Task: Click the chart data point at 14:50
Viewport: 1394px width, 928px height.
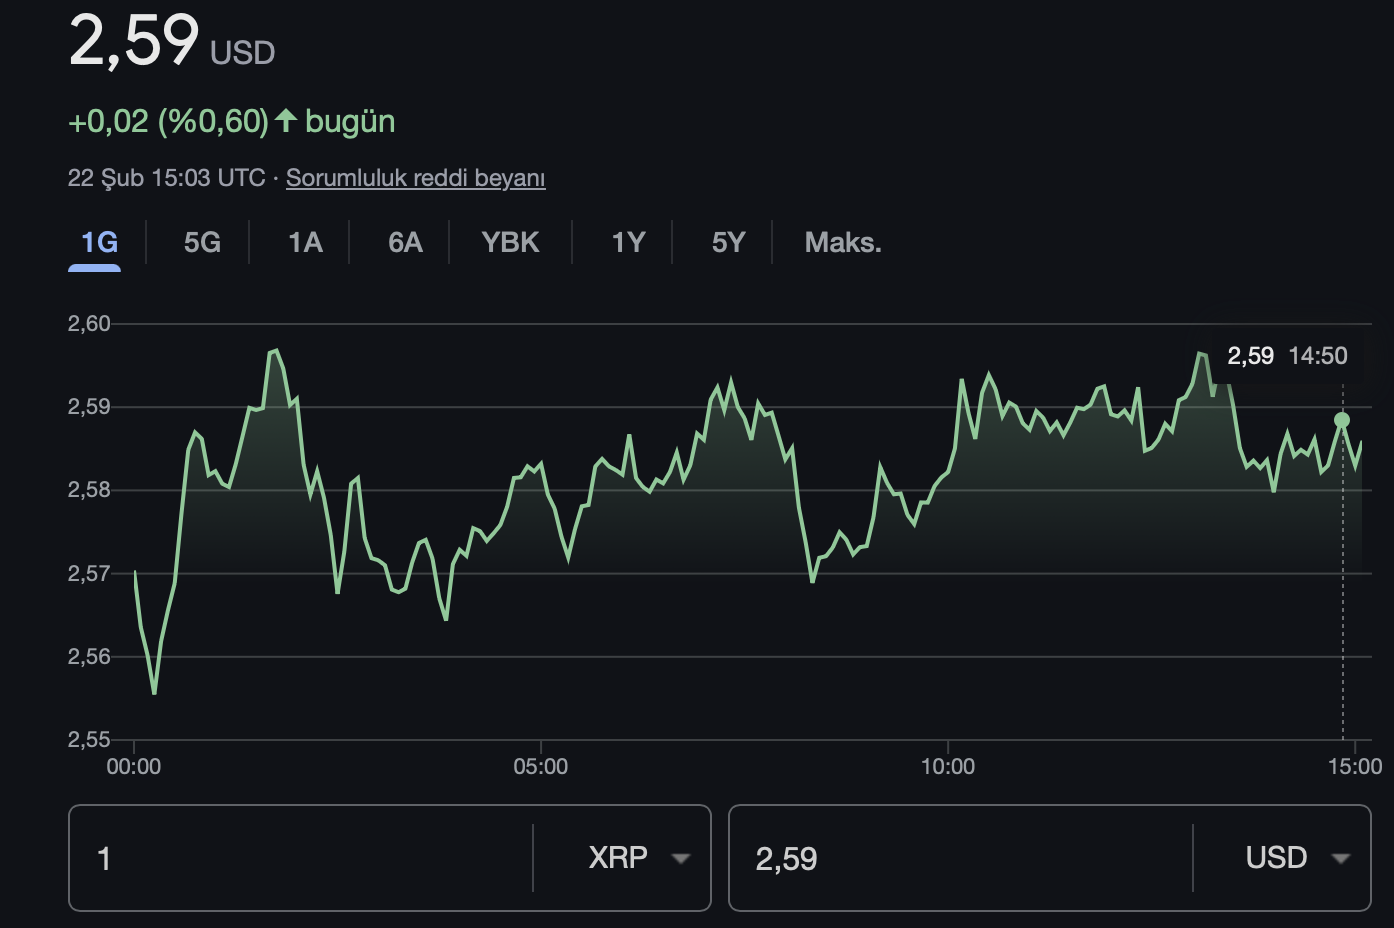Action: tap(1342, 420)
